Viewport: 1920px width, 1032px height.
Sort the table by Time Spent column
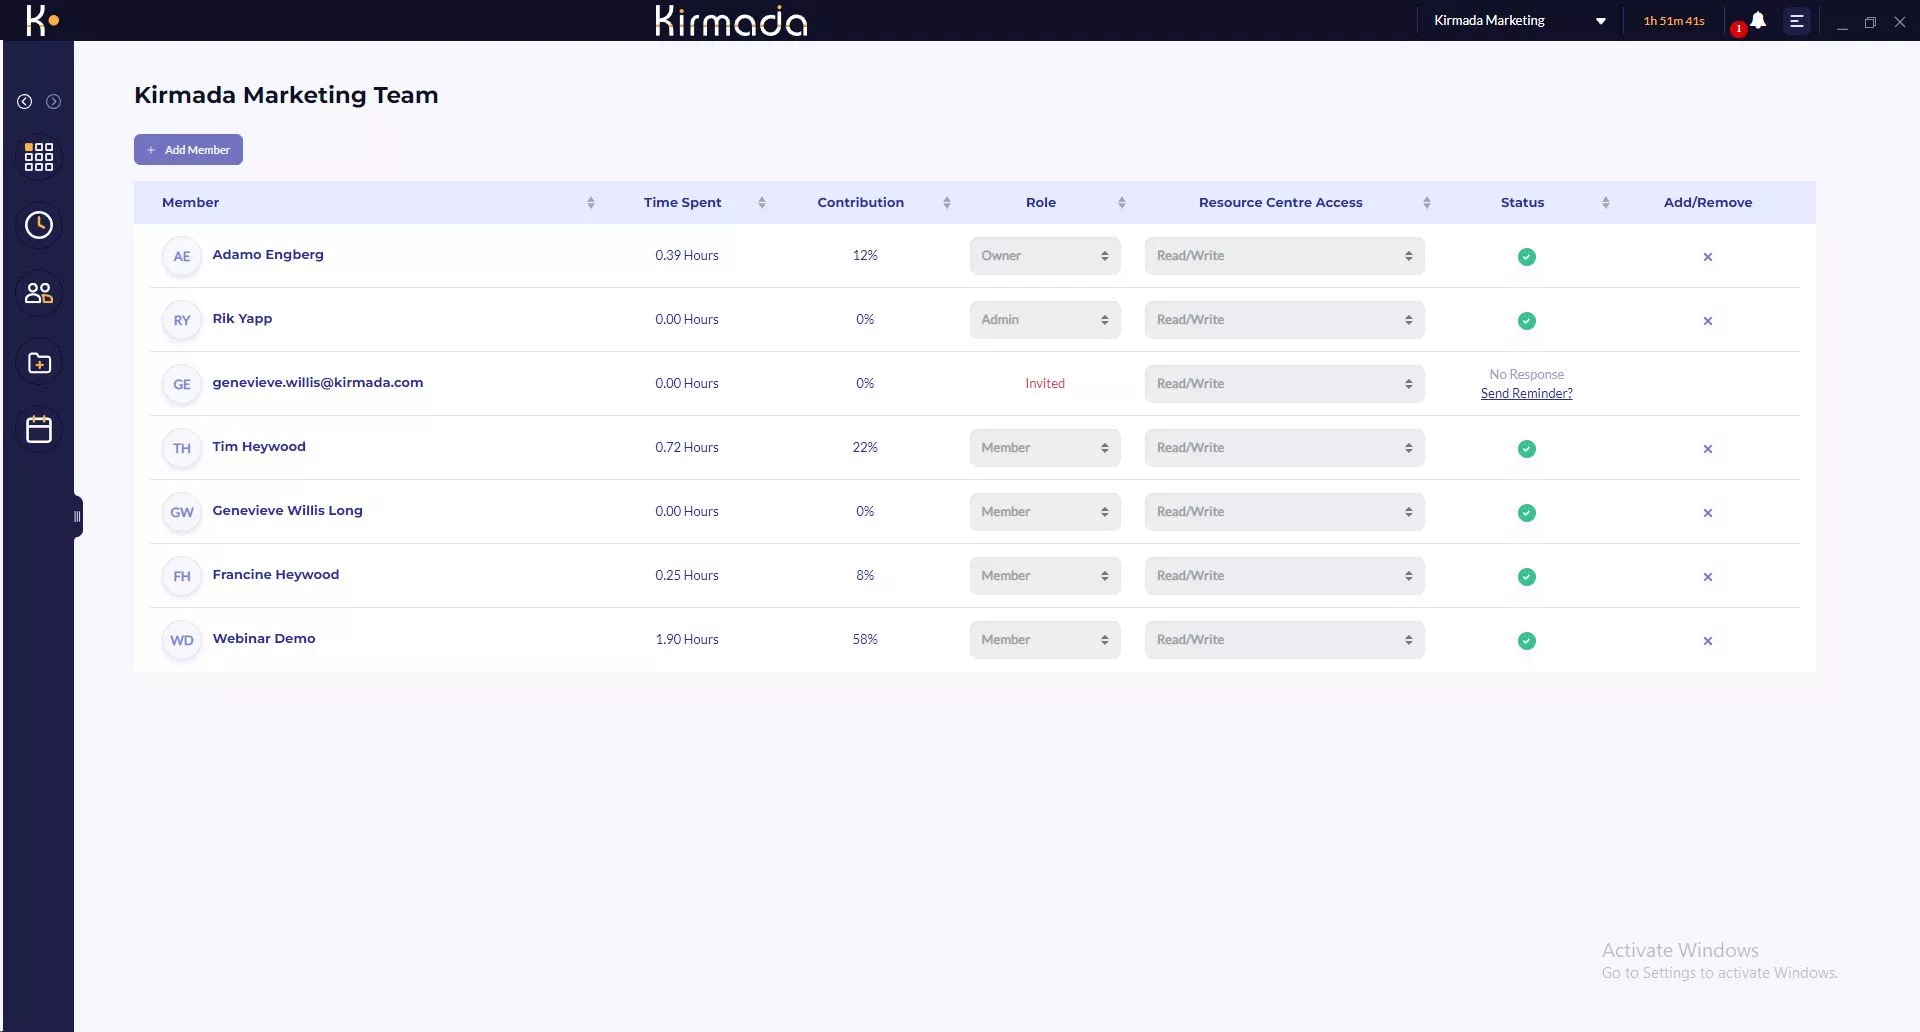[761, 203]
